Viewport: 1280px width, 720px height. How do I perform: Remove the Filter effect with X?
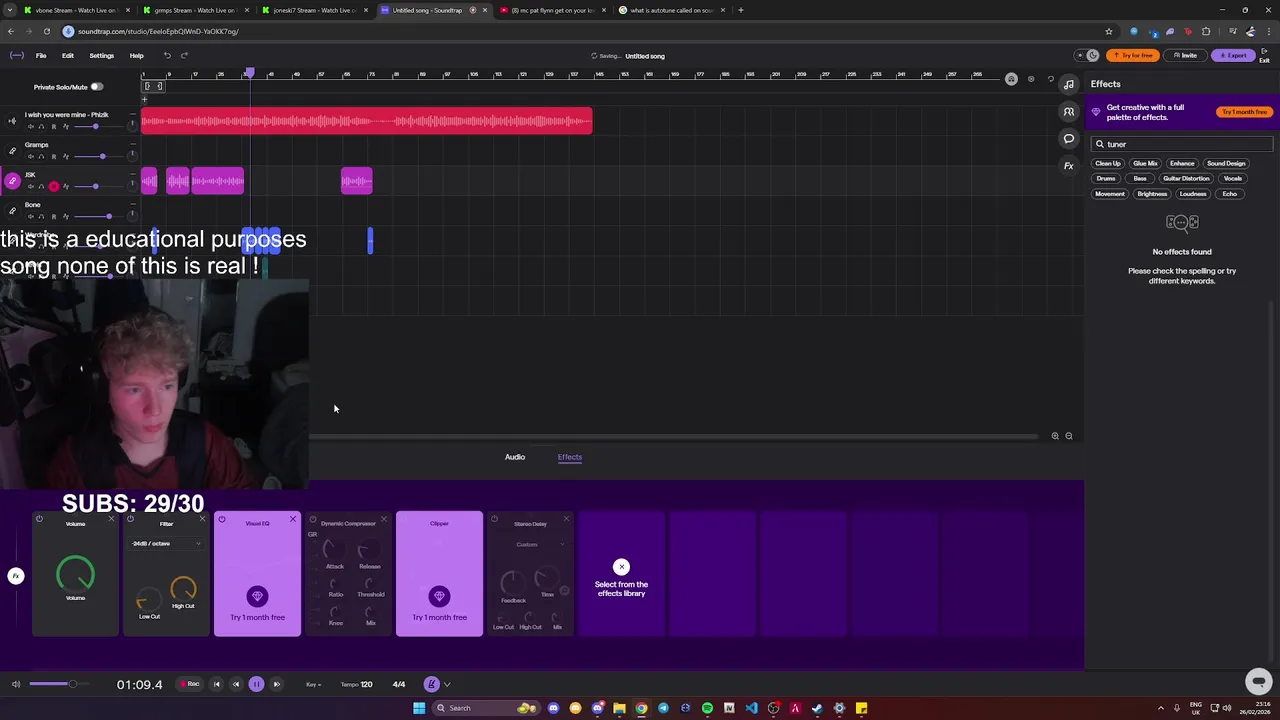point(202,518)
